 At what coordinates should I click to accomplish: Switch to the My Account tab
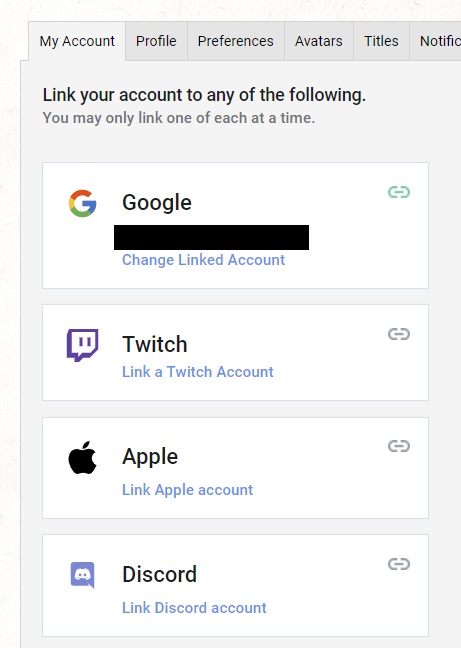coord(77,41)
